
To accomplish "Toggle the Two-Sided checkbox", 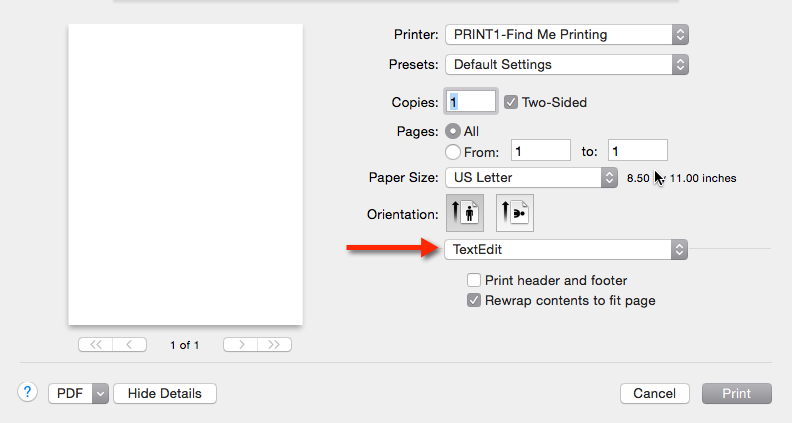I will [x=511, y=102].
